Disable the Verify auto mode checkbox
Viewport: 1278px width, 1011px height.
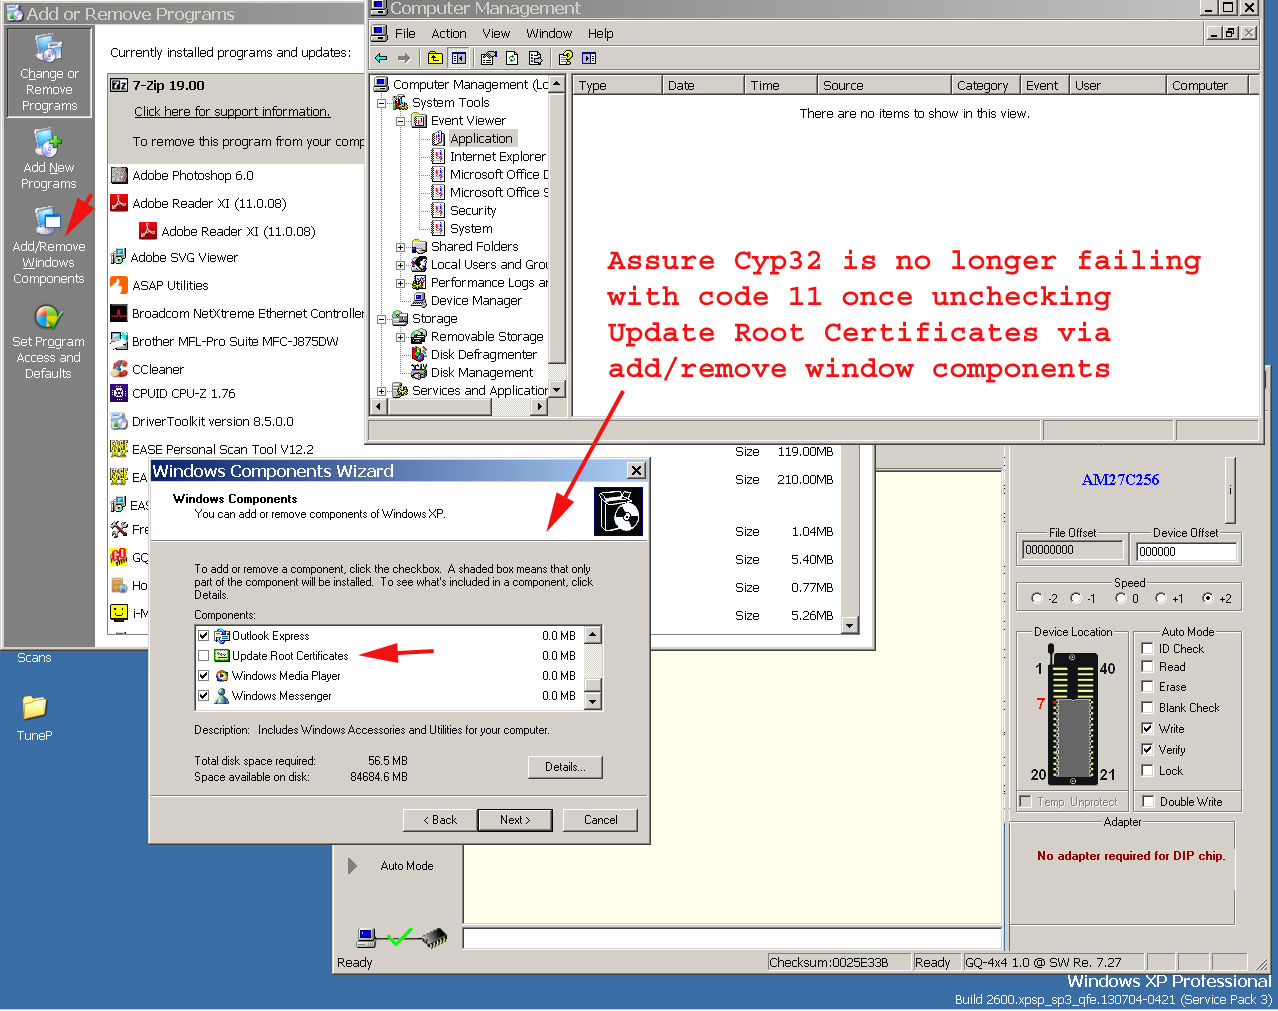pos(1148,749)
